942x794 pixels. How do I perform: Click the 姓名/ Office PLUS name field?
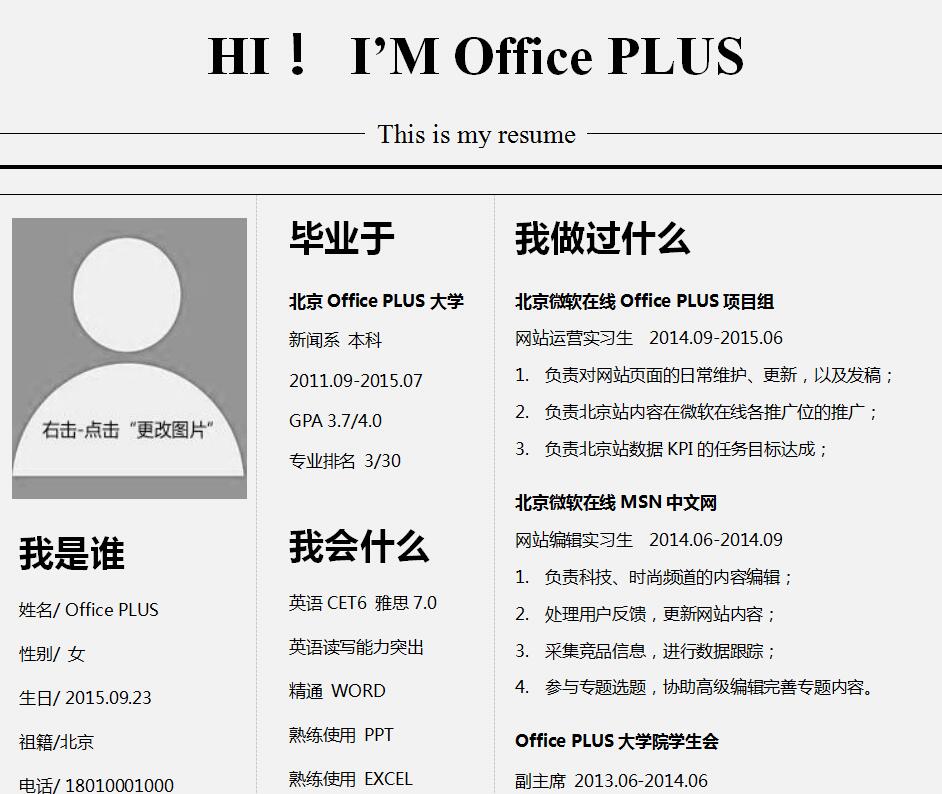click(x=89, y=610)
